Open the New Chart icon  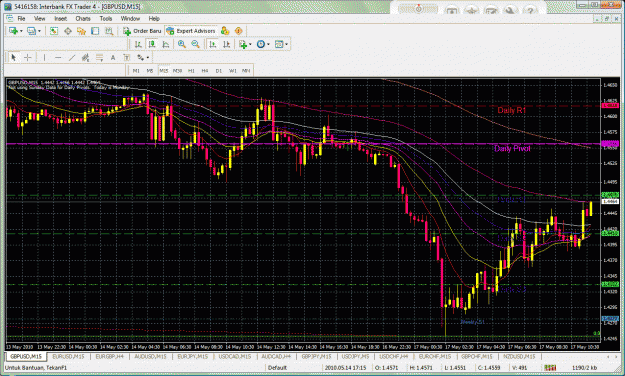click(x=13, y=31)
